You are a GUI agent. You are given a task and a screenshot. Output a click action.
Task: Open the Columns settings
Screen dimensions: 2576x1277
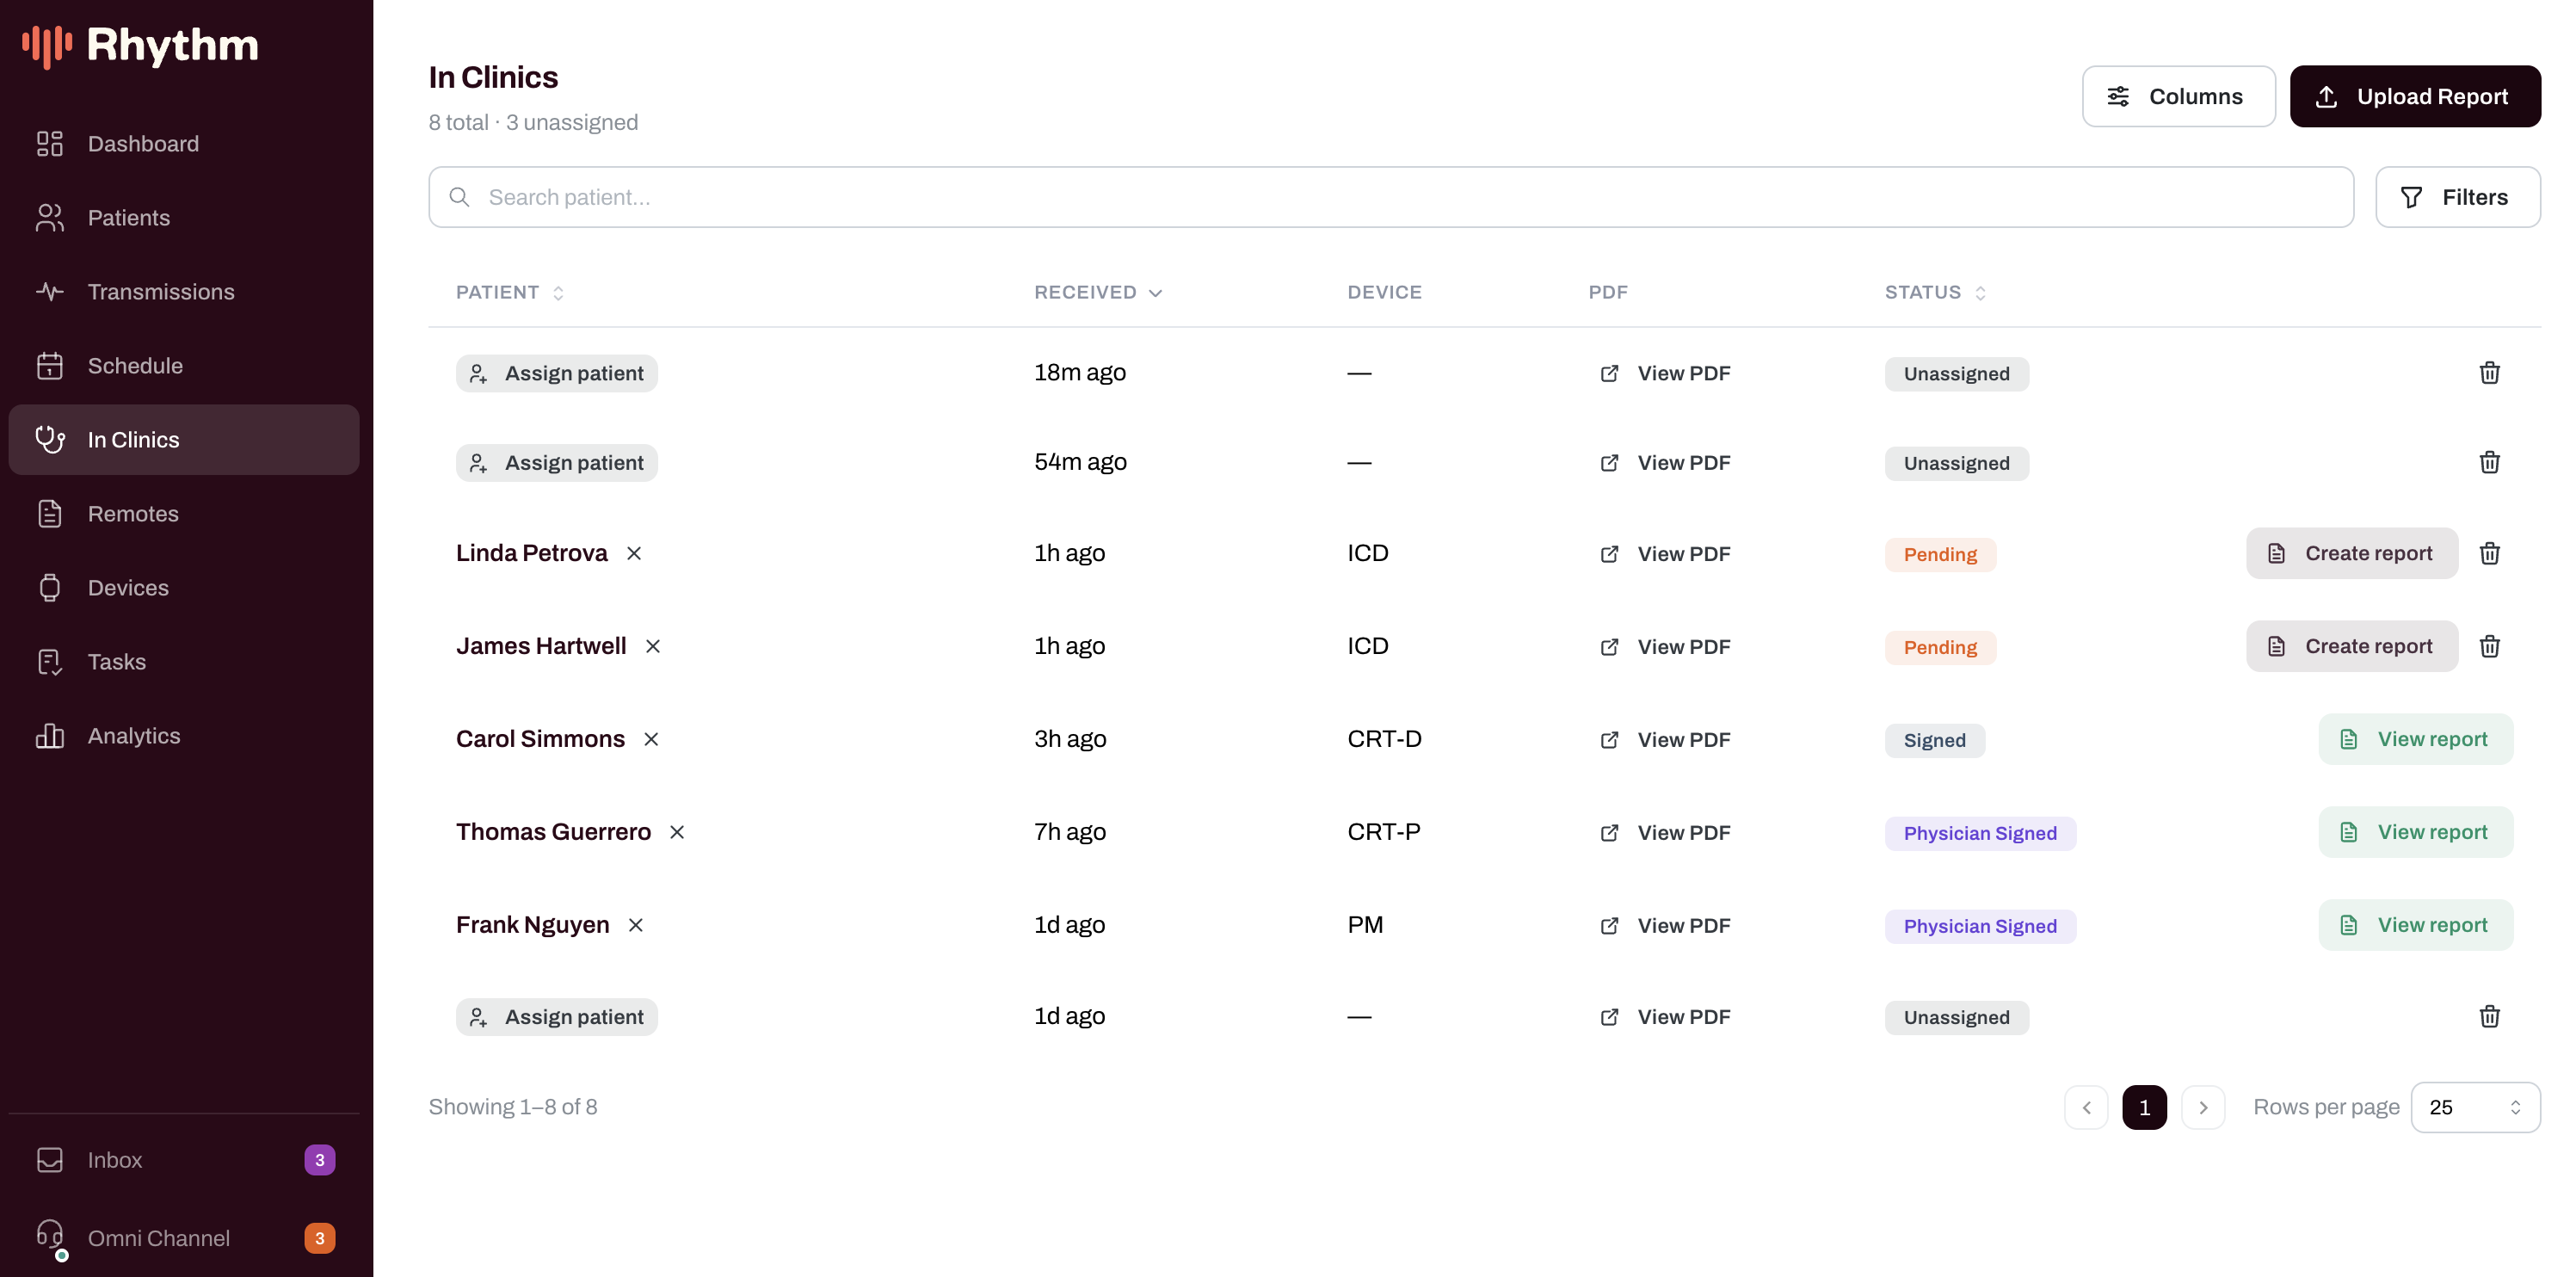2178,96
